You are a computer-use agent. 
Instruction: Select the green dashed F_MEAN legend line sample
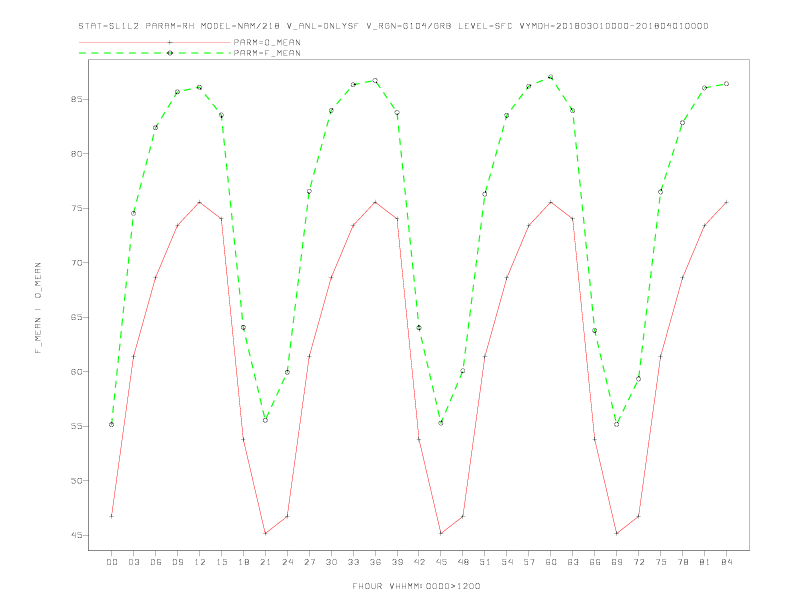pos(155,53)
